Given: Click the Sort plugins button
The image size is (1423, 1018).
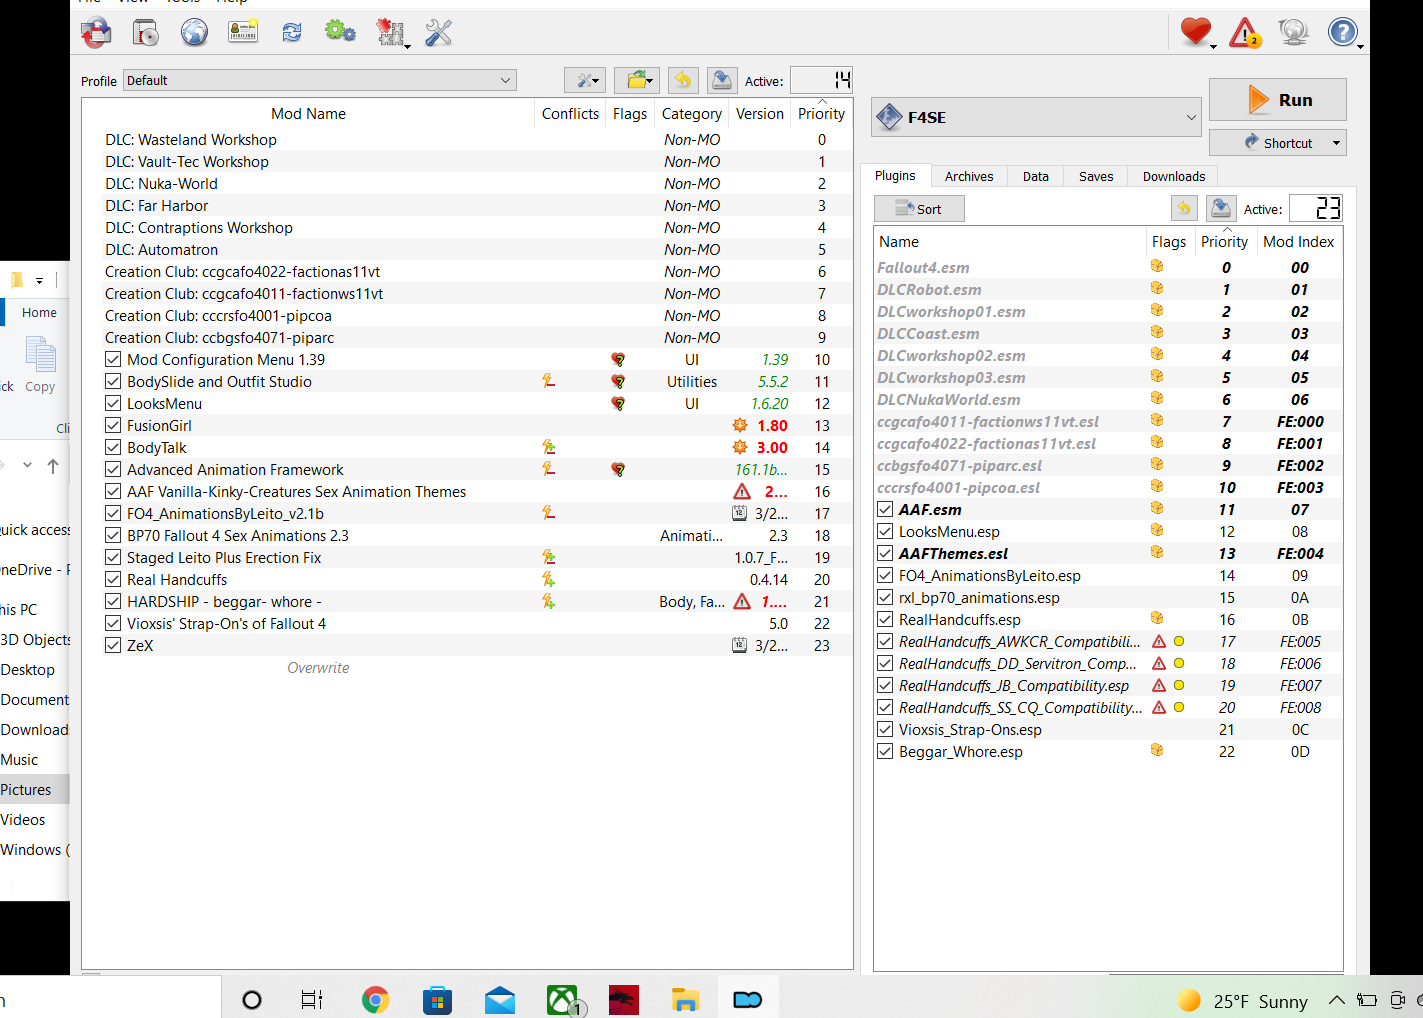Looking at the screenshot, I should (919, 209).
